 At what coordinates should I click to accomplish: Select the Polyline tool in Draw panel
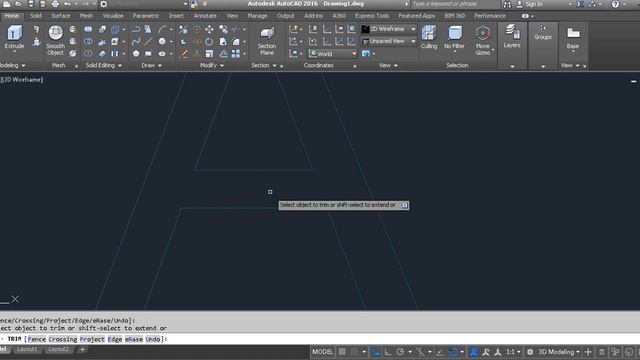point(136,29)
